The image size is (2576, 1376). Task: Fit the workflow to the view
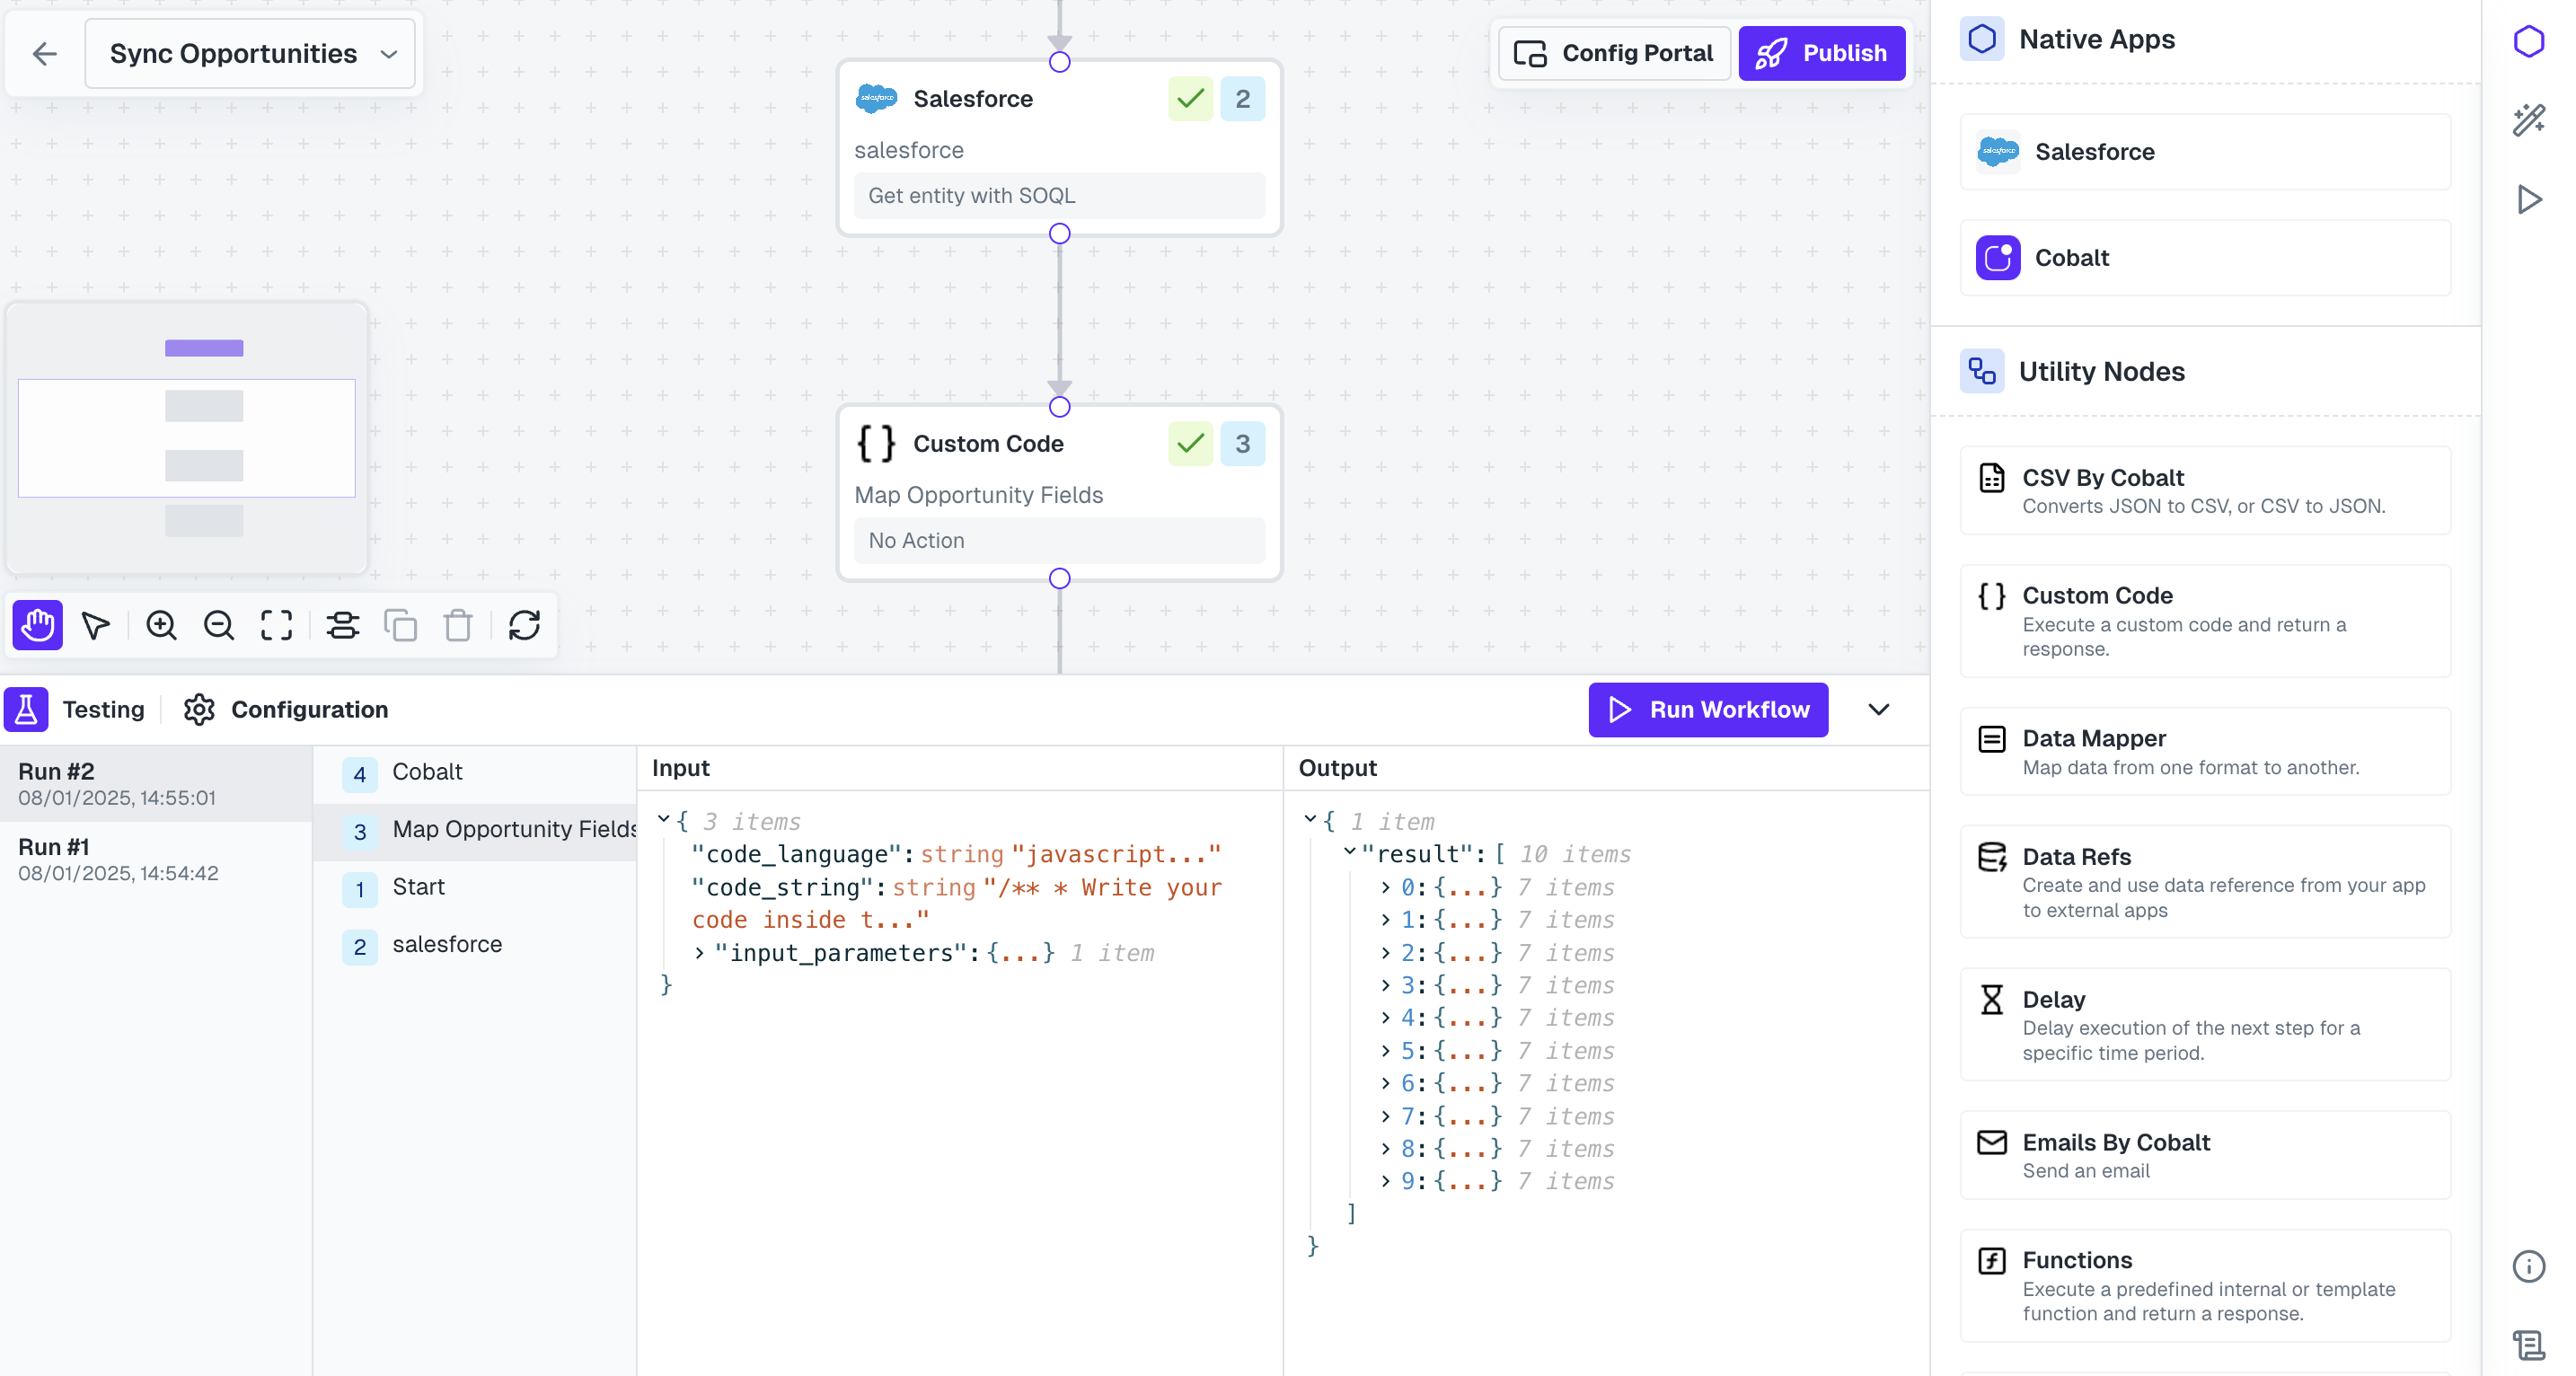(276, 625)
